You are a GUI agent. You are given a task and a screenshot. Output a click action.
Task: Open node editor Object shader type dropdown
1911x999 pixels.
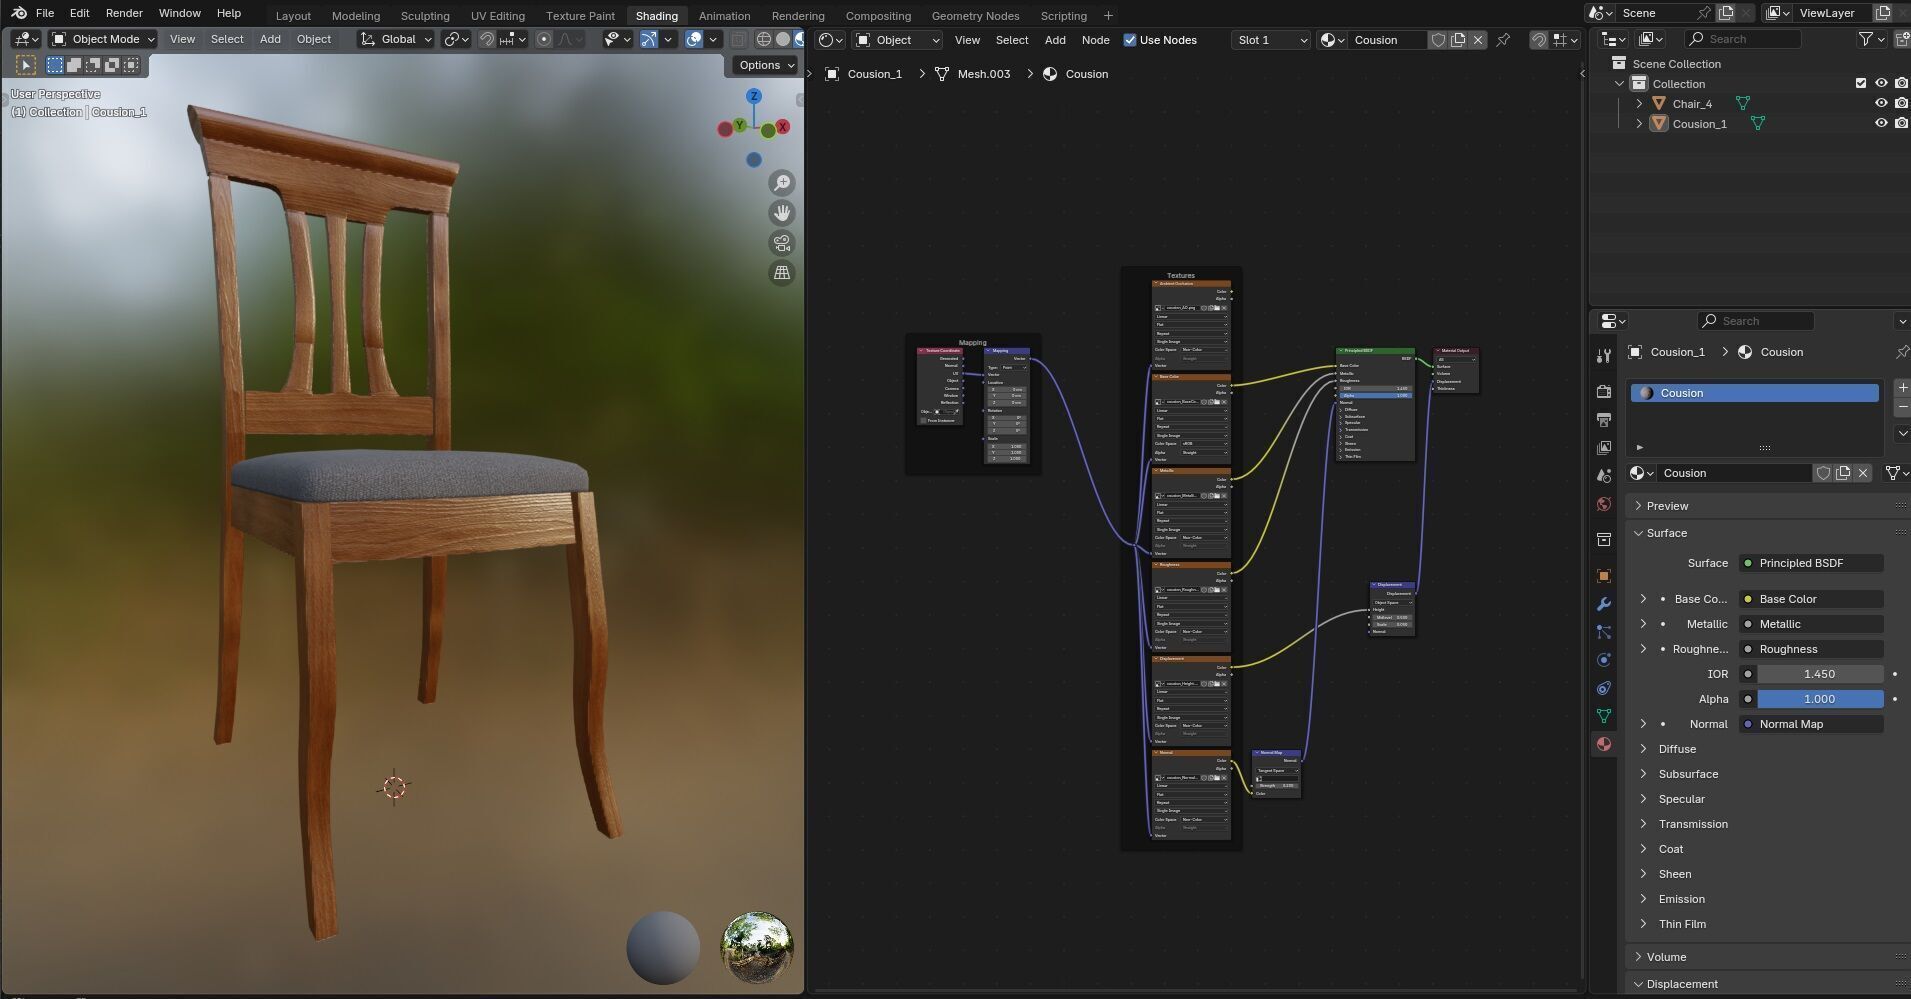898,40
